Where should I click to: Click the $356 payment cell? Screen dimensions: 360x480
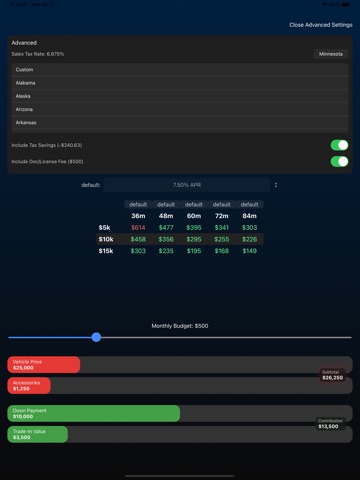click(x=166, y=239)
